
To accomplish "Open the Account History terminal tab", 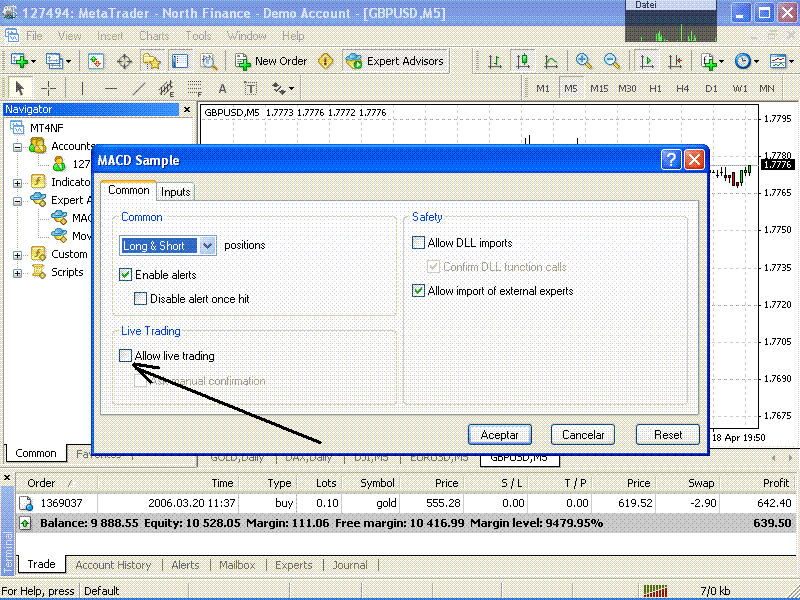I will pos(113,565).
